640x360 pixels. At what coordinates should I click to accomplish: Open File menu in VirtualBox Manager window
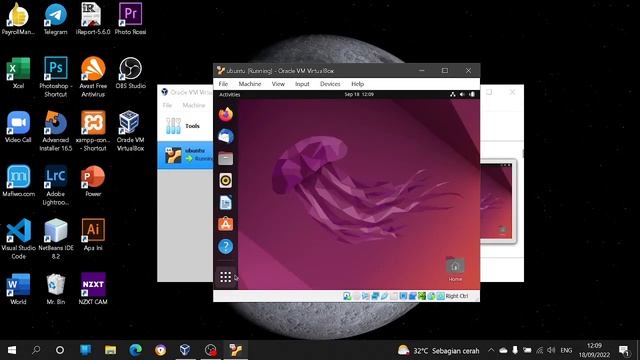click(x=167, y=105)
